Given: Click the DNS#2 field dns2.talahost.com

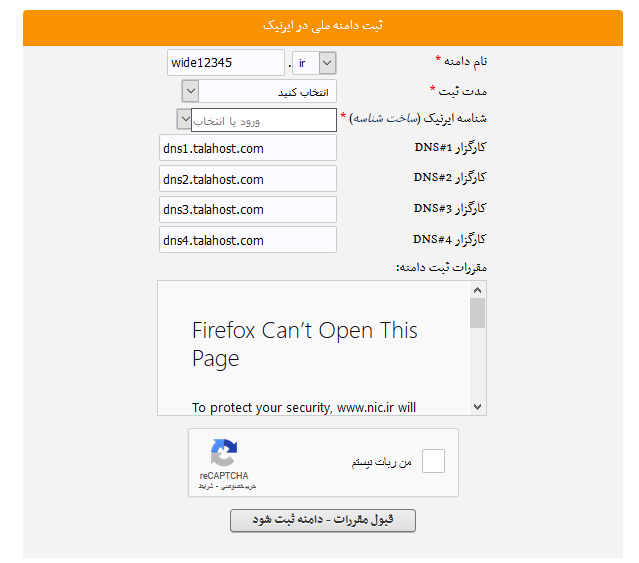Looking at the screenshot, I should pyautogui.click(x=248, y=179).
